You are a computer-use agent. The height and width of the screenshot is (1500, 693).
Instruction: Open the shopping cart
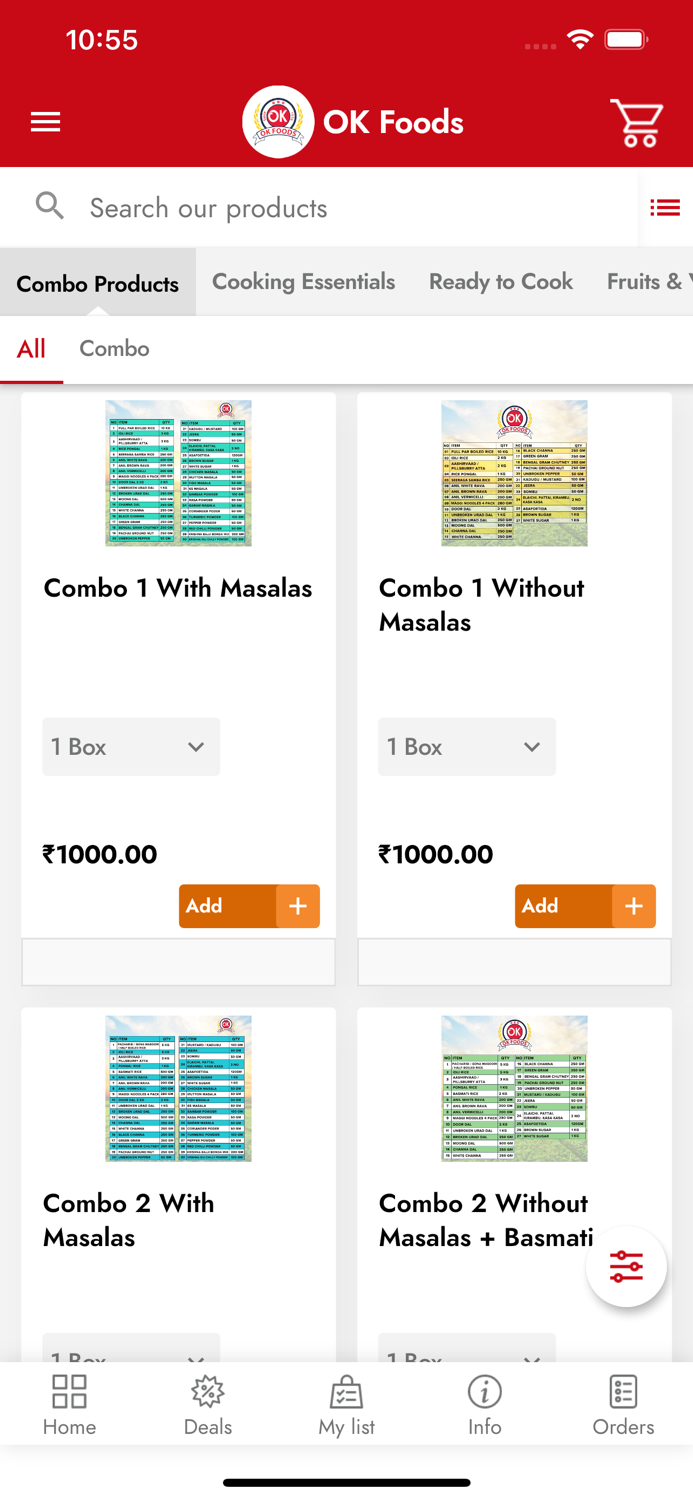636,123
